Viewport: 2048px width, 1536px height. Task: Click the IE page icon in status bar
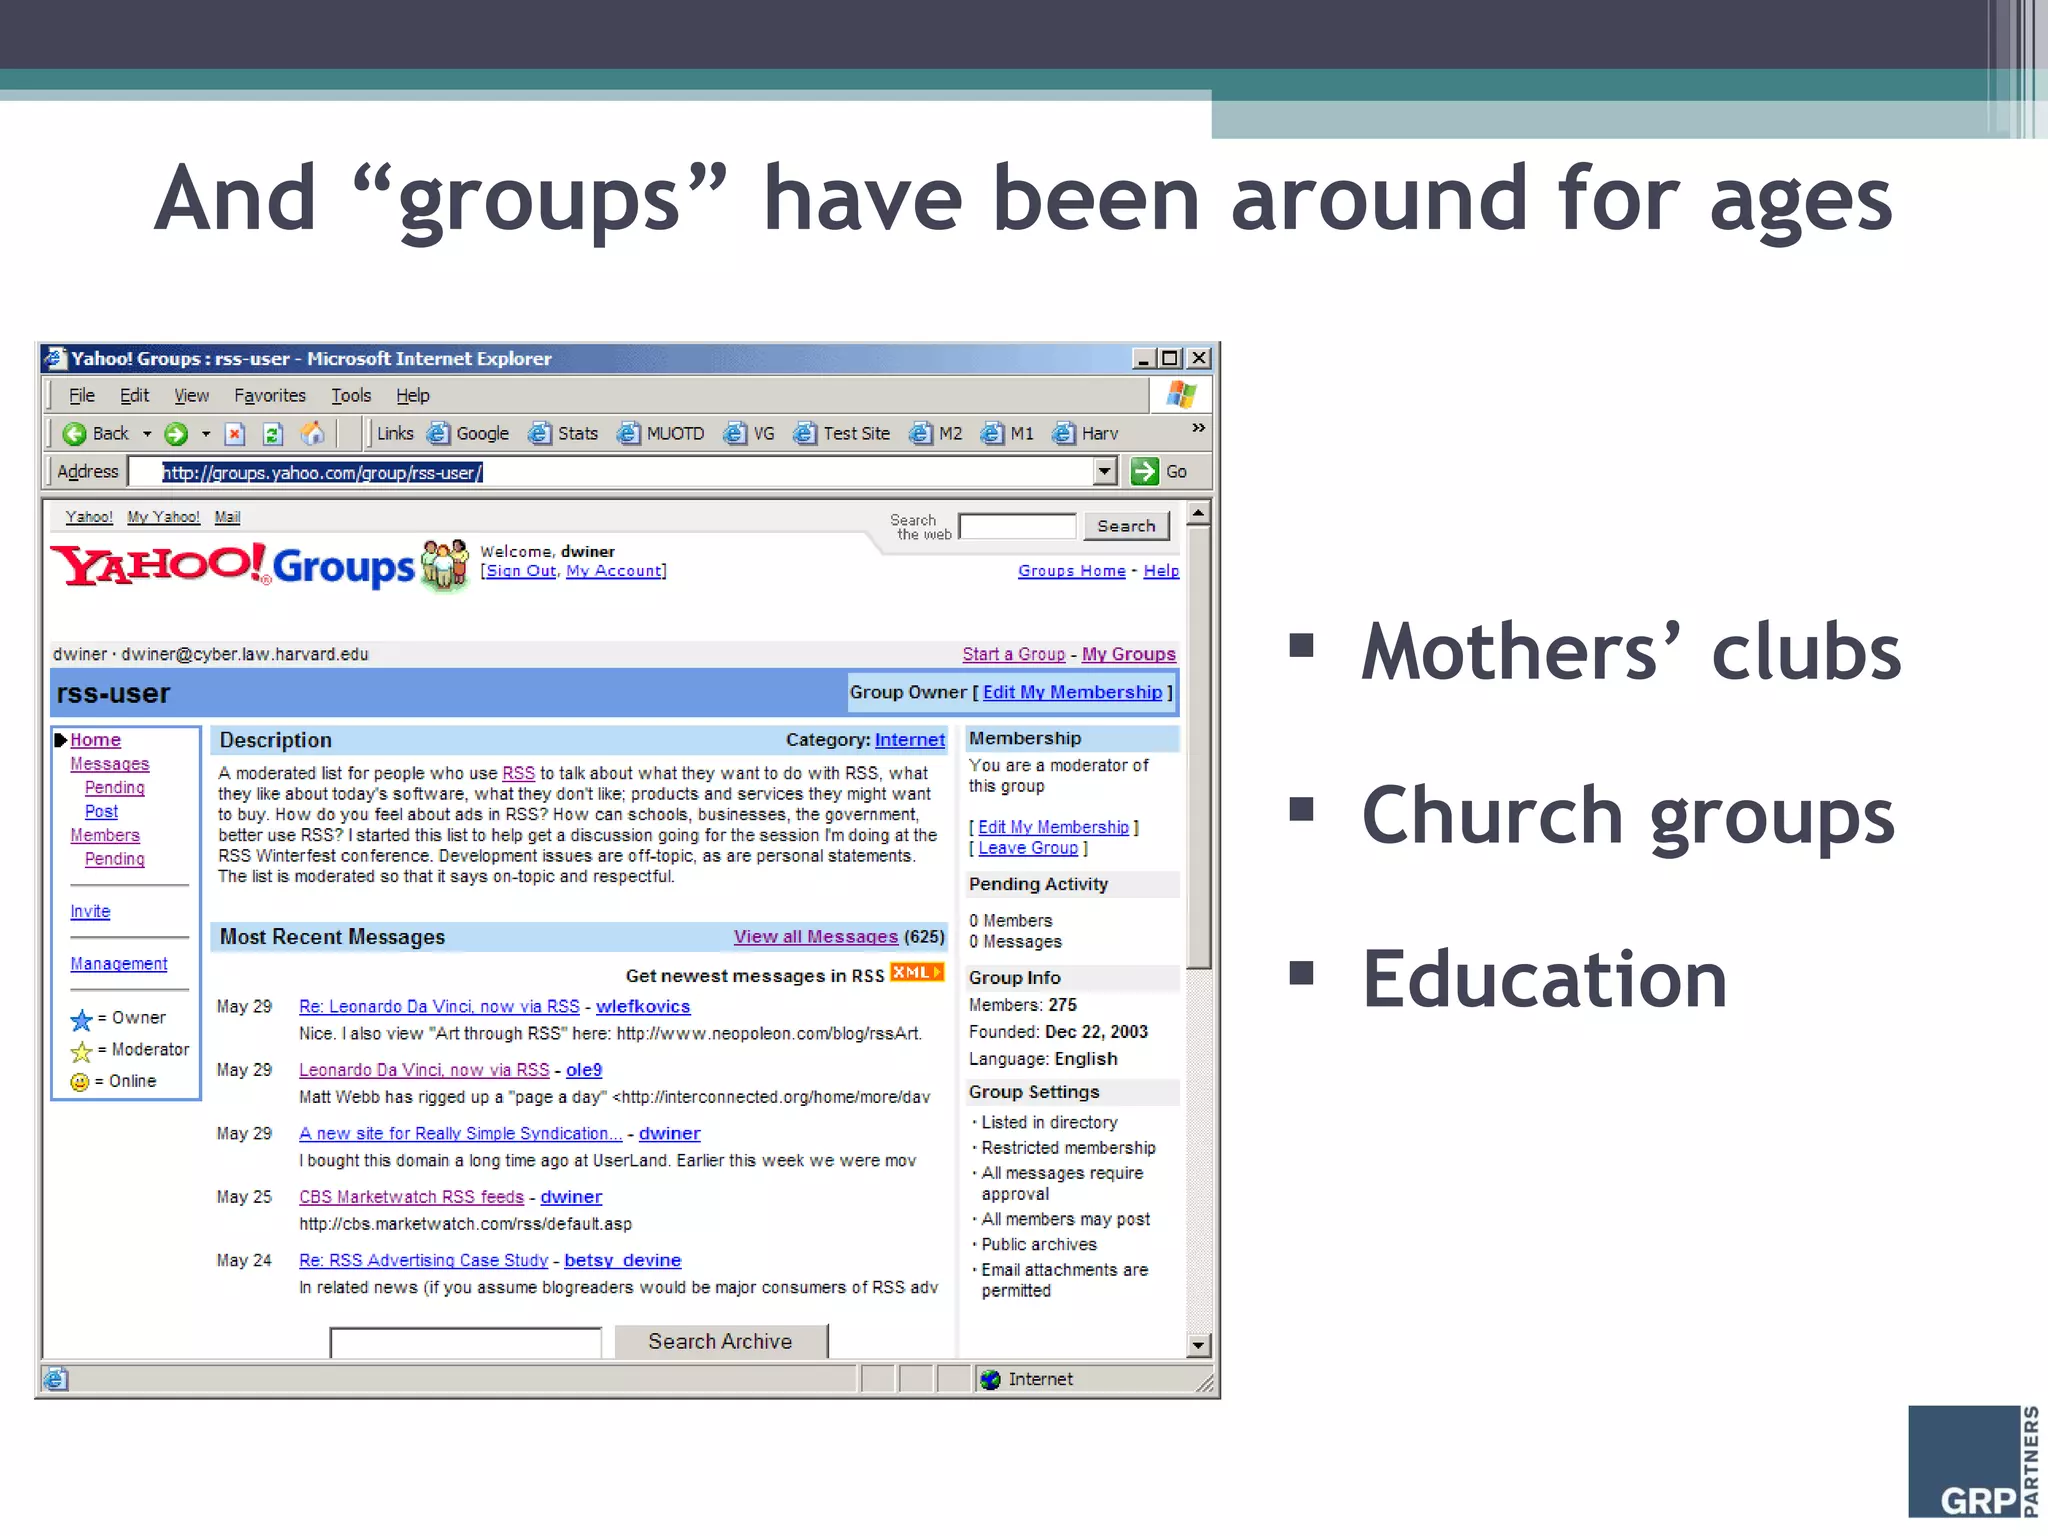(x=56, y=1379)
